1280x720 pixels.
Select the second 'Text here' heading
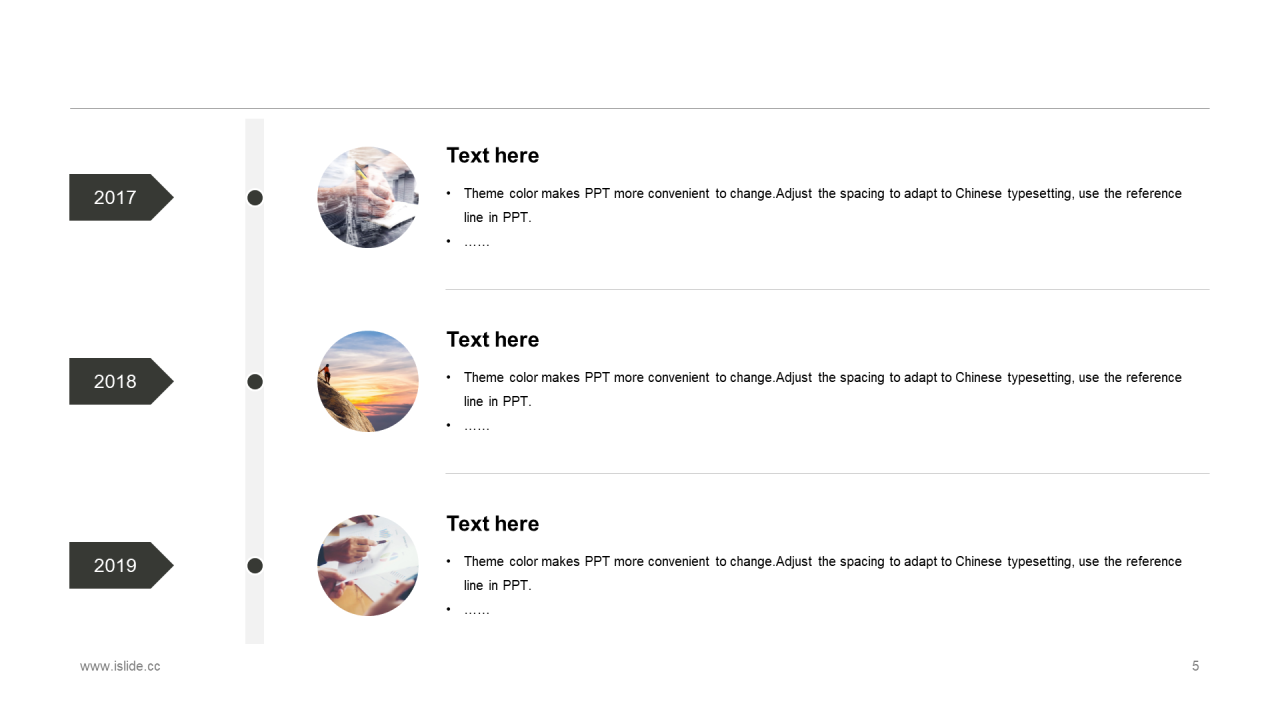492,339
